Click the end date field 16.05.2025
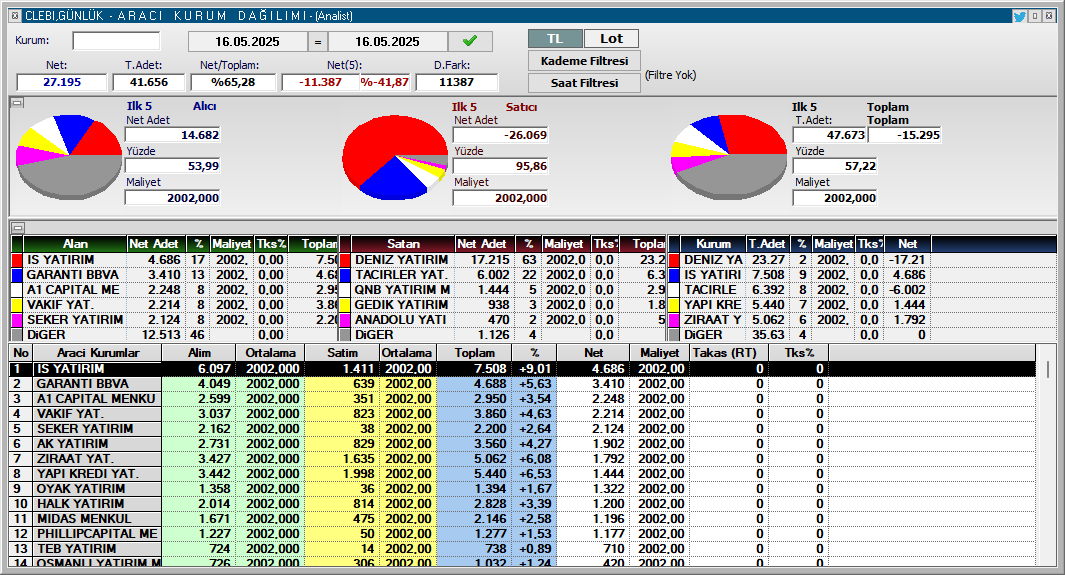This screenshot has width=1065, height=575. [x=387, y=41]
